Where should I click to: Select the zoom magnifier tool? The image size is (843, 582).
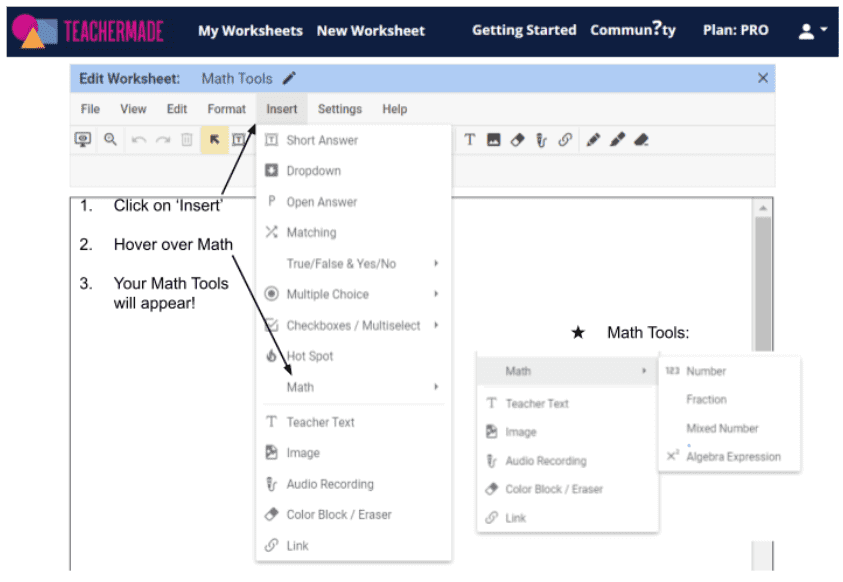point(110,140)
